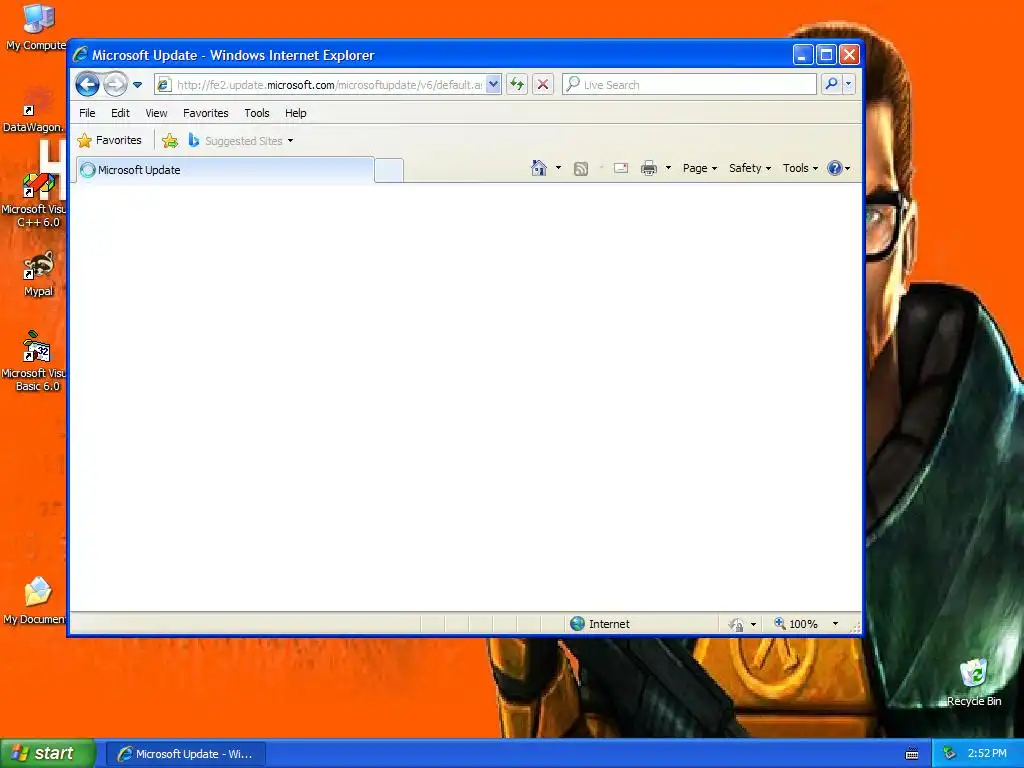The width and height of the screenshot is (1024, 768).
Task: Minimize the Internet Explorer window
Action: [x=803, y=55]
